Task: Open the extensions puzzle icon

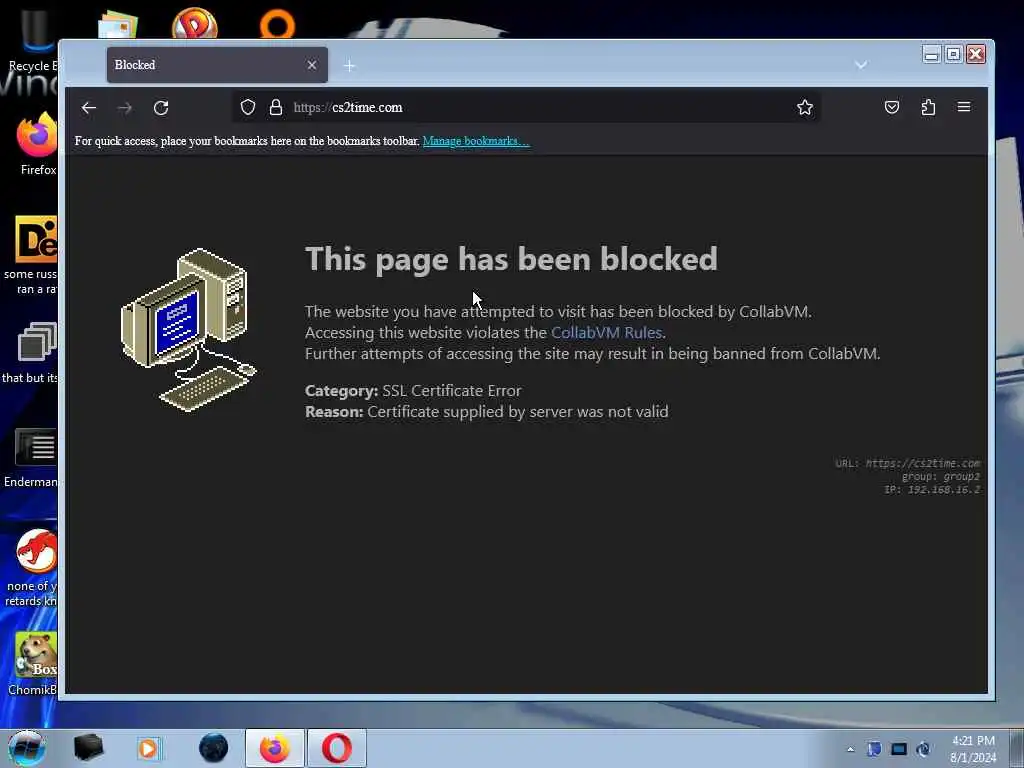Action: 928,107
